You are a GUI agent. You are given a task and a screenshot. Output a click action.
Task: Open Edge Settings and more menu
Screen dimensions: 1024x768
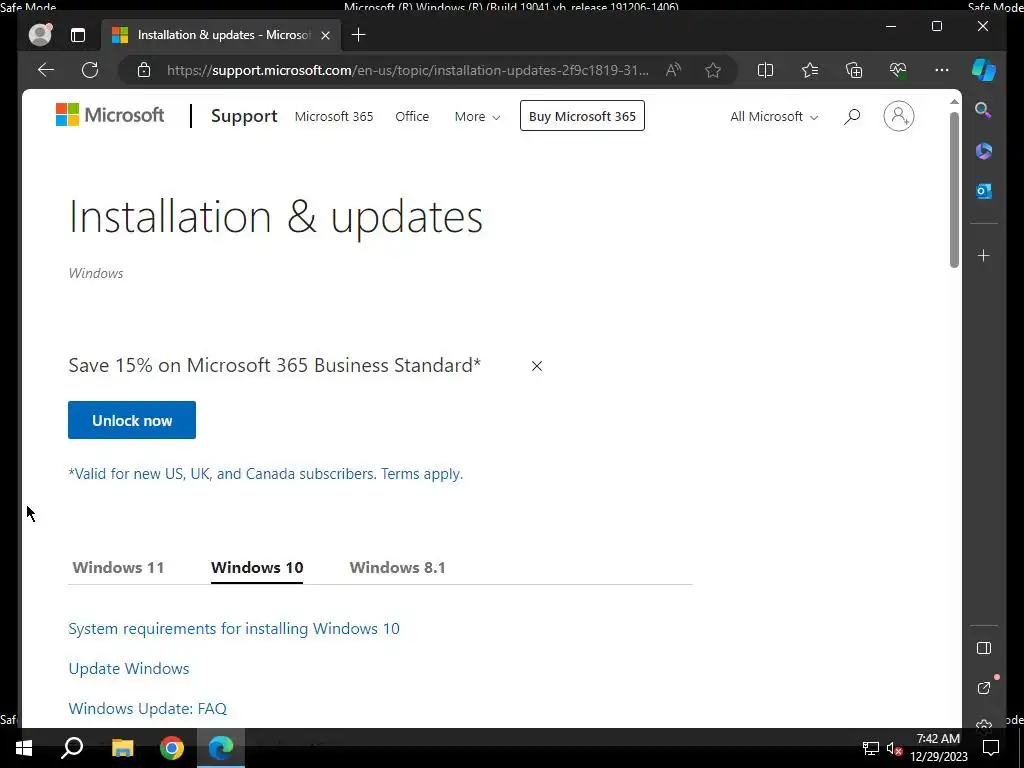(942, 70)
